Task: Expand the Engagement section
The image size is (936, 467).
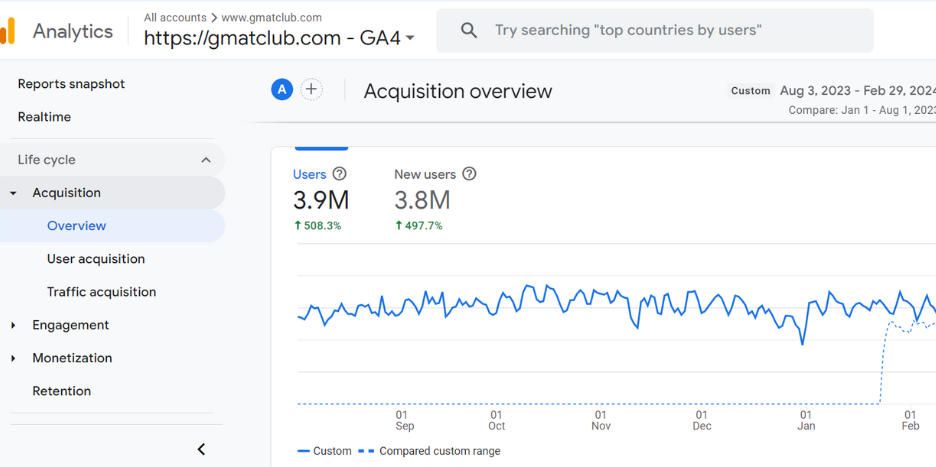Action: pyautogui.click(x=14, y=325)
